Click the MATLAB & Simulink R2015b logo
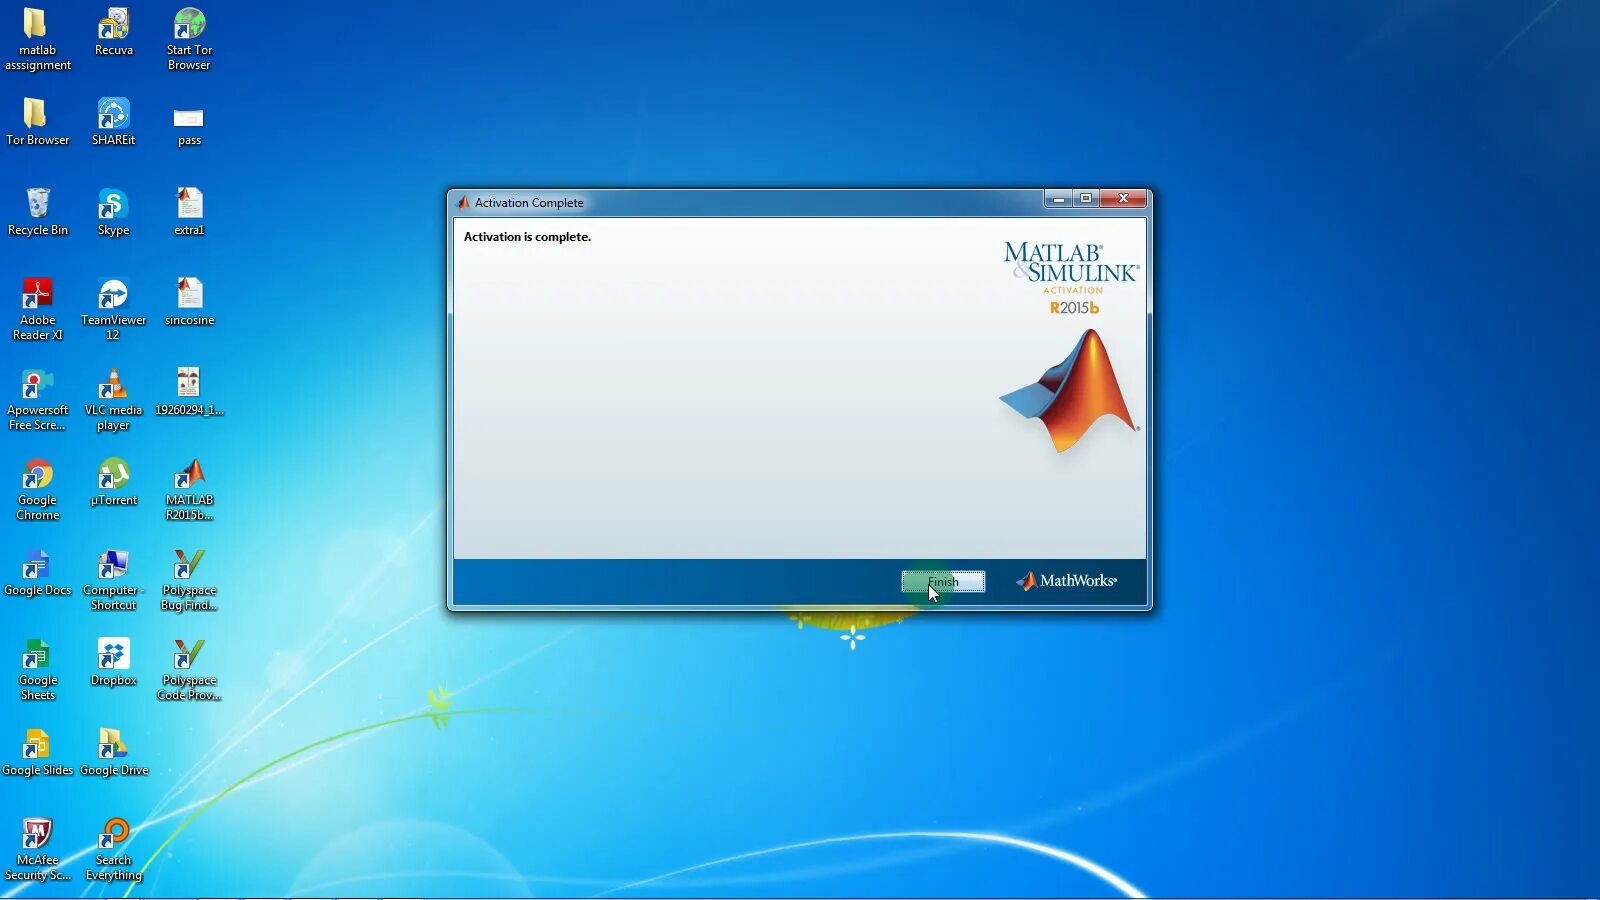The image size is (1600, 900). (1071, 347)
